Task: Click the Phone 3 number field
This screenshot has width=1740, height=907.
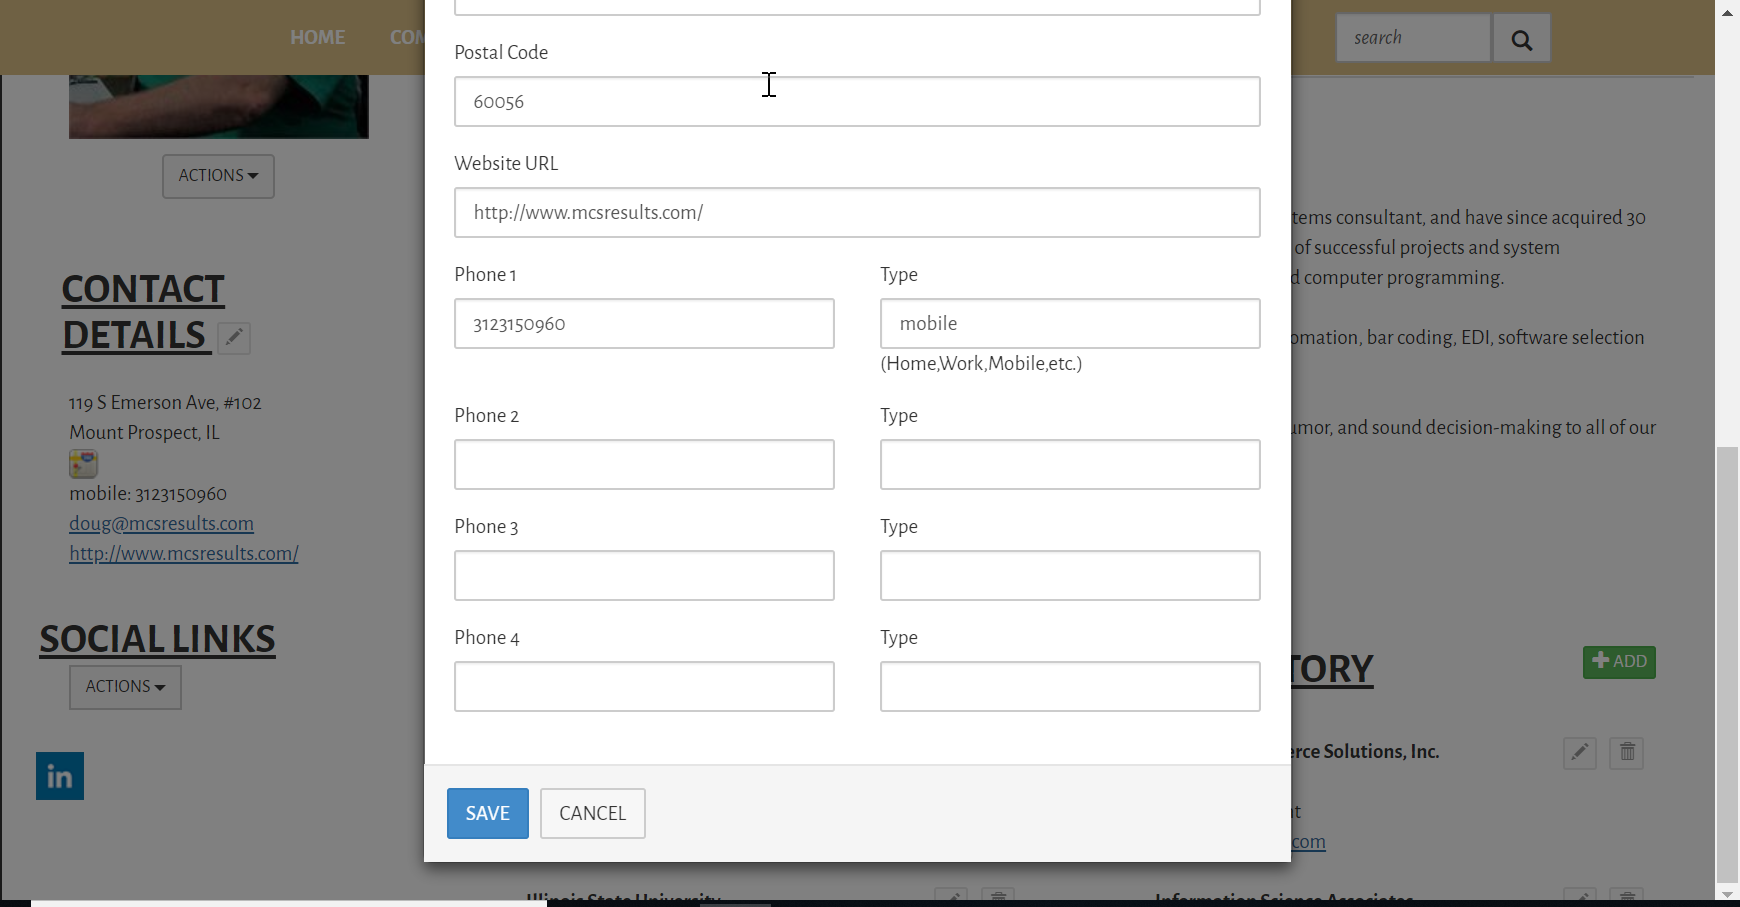Action: 644,576
